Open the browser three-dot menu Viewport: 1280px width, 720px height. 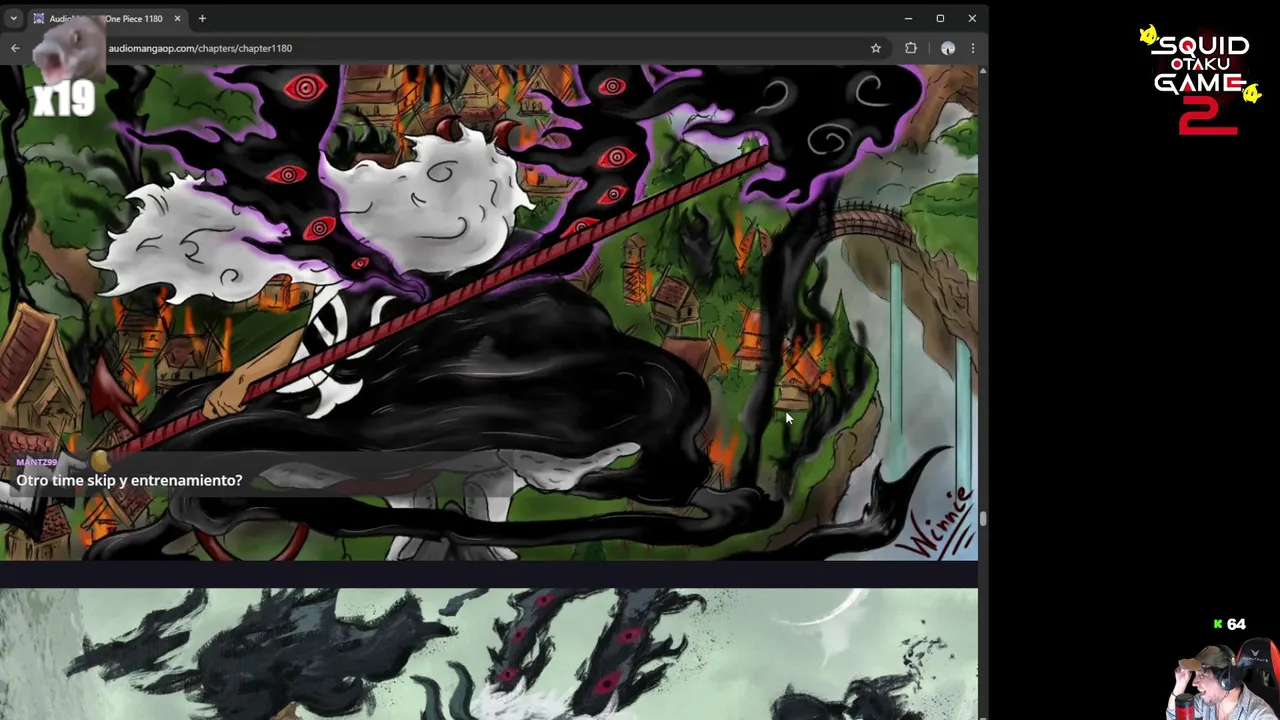(x=973, y=48)
